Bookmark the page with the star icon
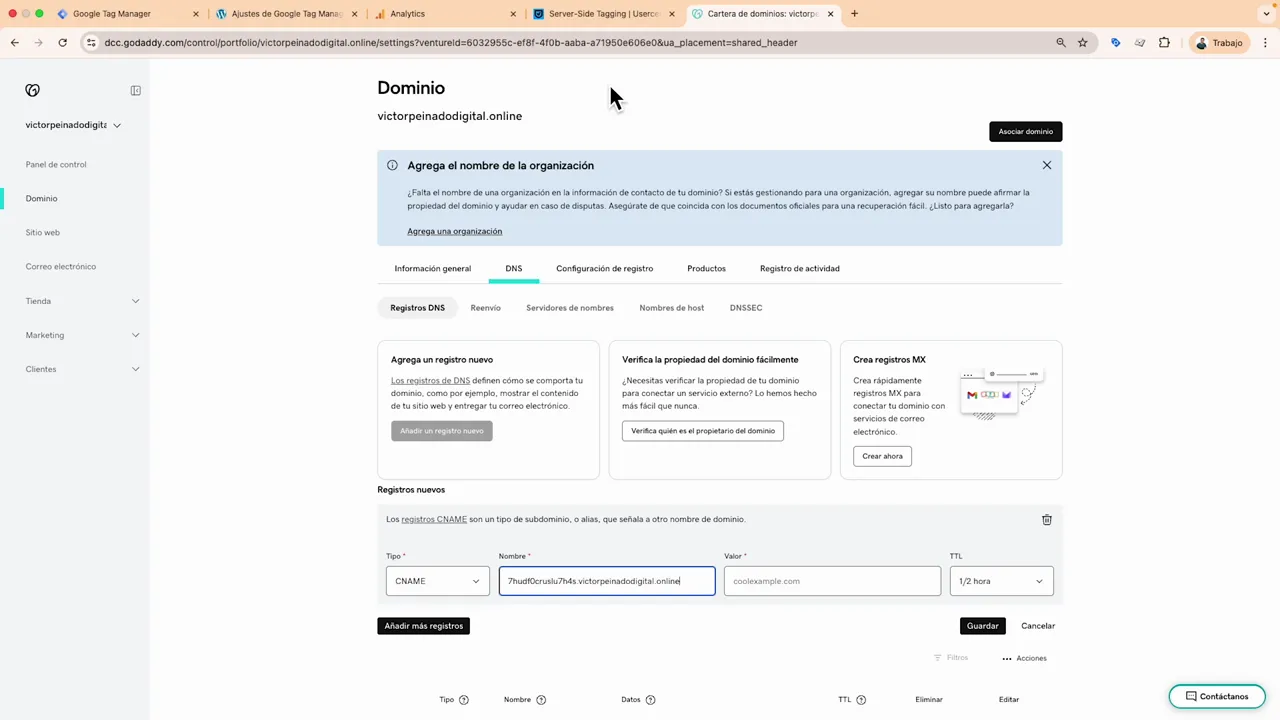1280x720 pixels. 1082,42
